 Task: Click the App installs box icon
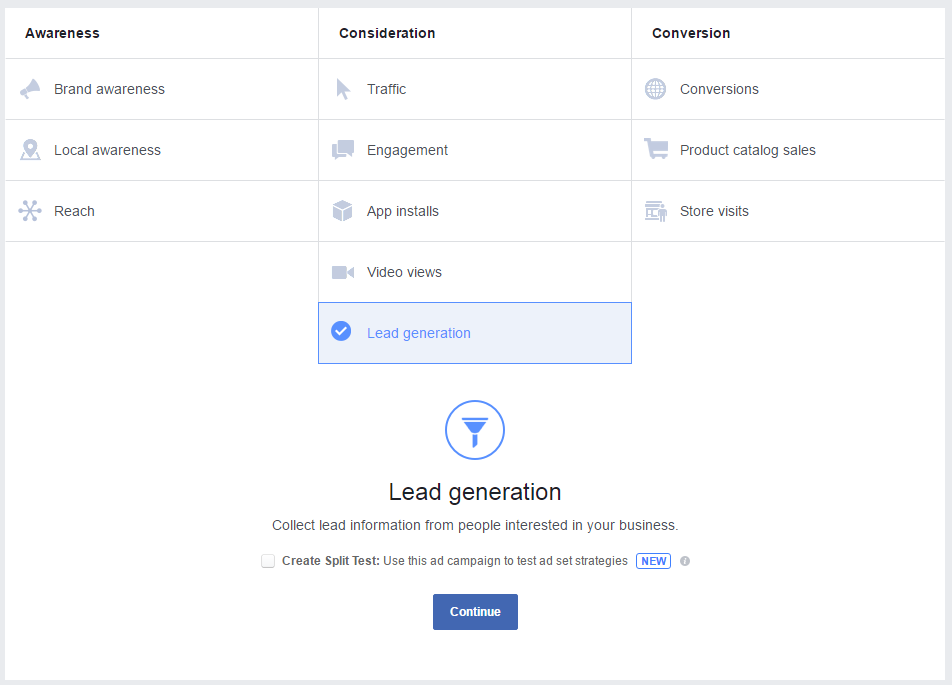343,211
